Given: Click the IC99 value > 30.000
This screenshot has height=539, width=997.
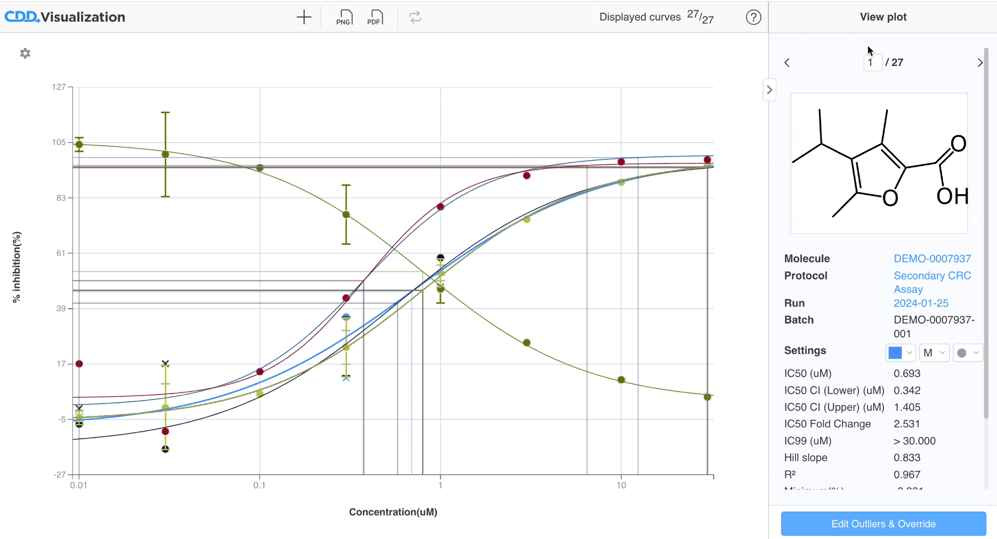Looking at the screenshot, I should [x=914, y=440].
